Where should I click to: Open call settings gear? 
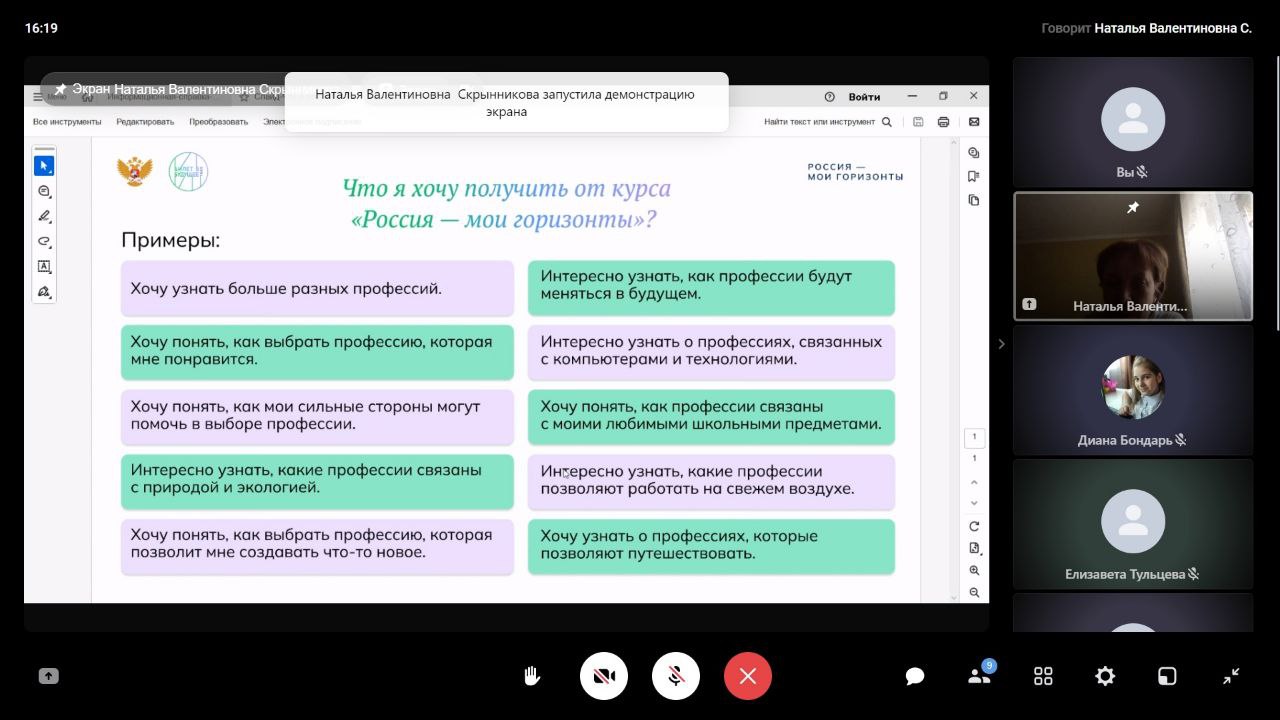[x=1105, y=676]
